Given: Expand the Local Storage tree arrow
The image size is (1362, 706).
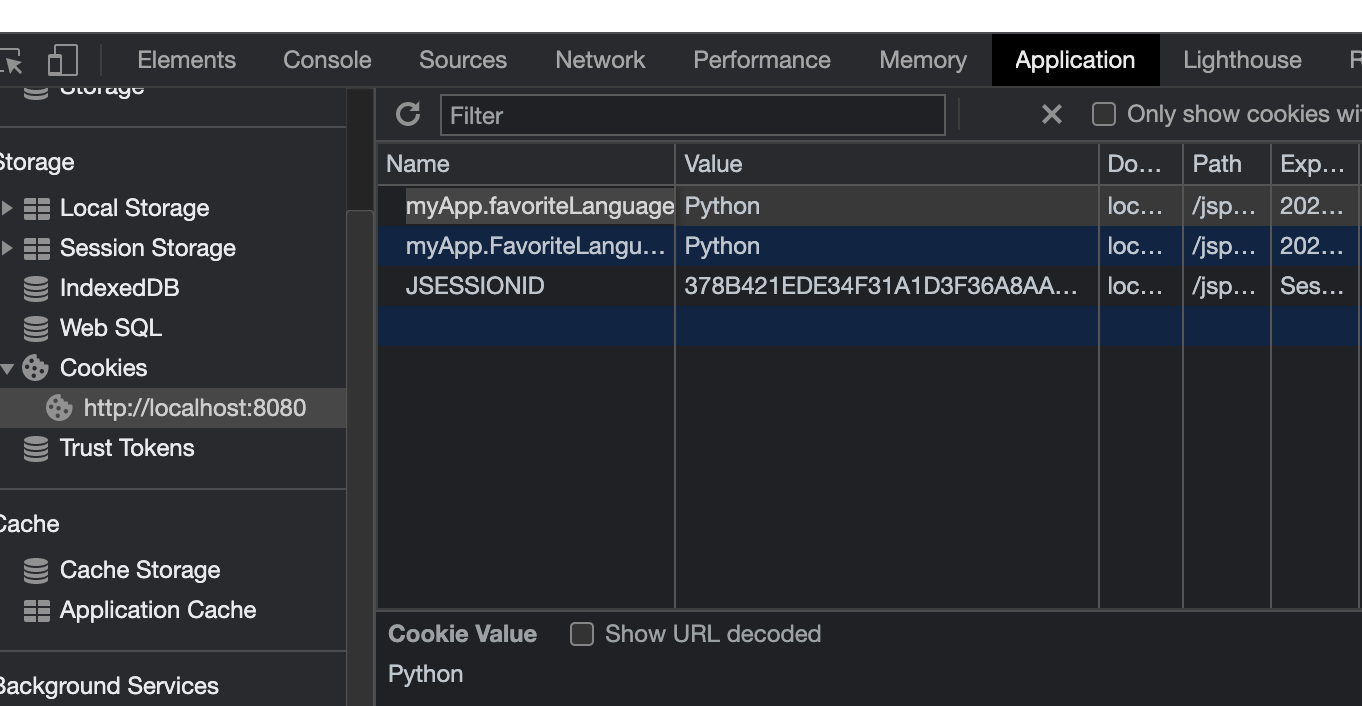Looking at the screenshot, I should [8, 208].
